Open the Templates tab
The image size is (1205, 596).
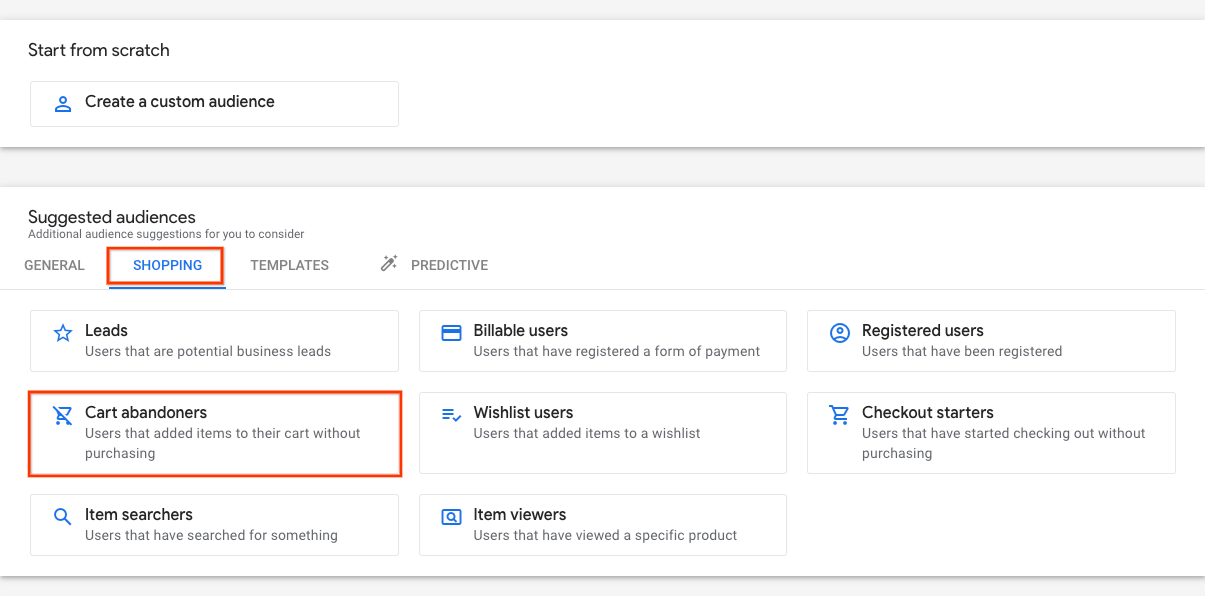(290, 265)
